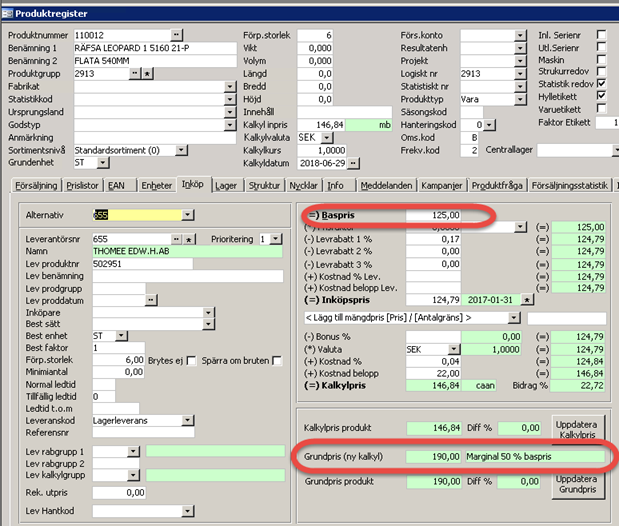Enable Varuetikett checkbox
Screen dimensions: 619x526
tap(601, 108)
